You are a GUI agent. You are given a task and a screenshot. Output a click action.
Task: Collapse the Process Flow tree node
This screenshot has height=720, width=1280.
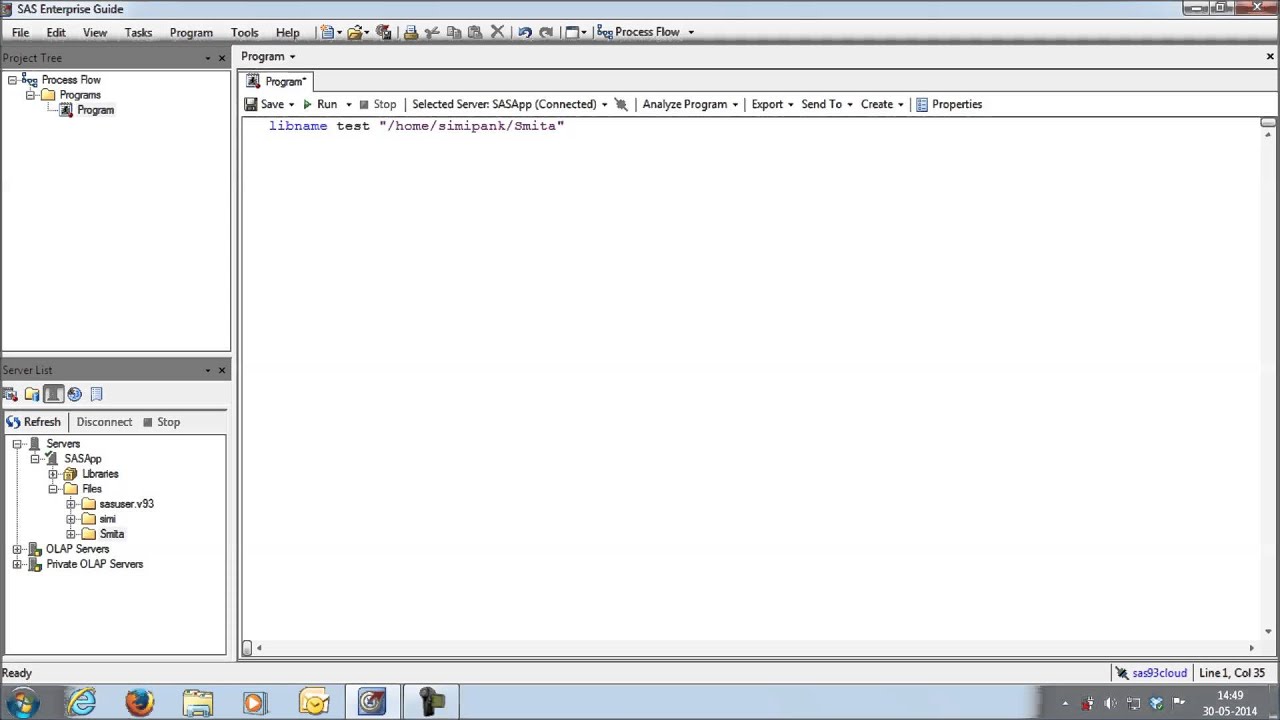click(12, 80)
